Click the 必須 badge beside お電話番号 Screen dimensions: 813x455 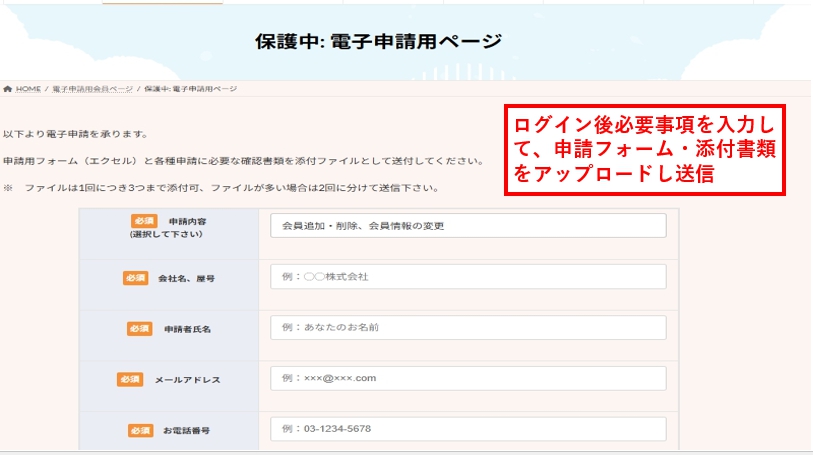tap(140, 430)
